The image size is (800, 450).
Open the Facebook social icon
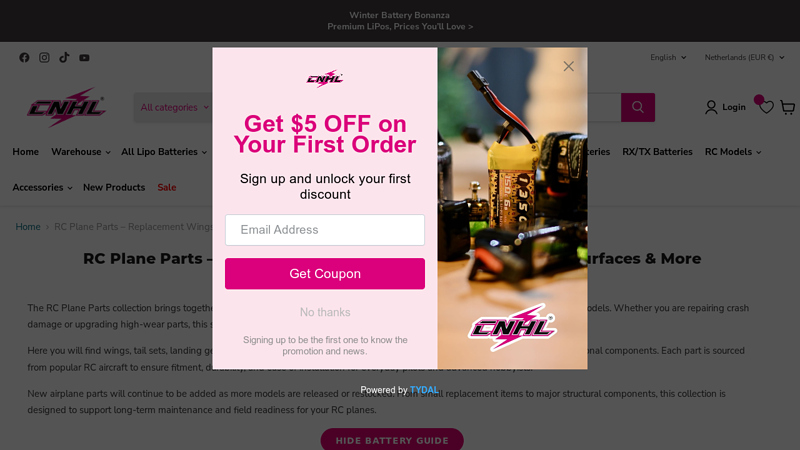[x=24, y=58]
